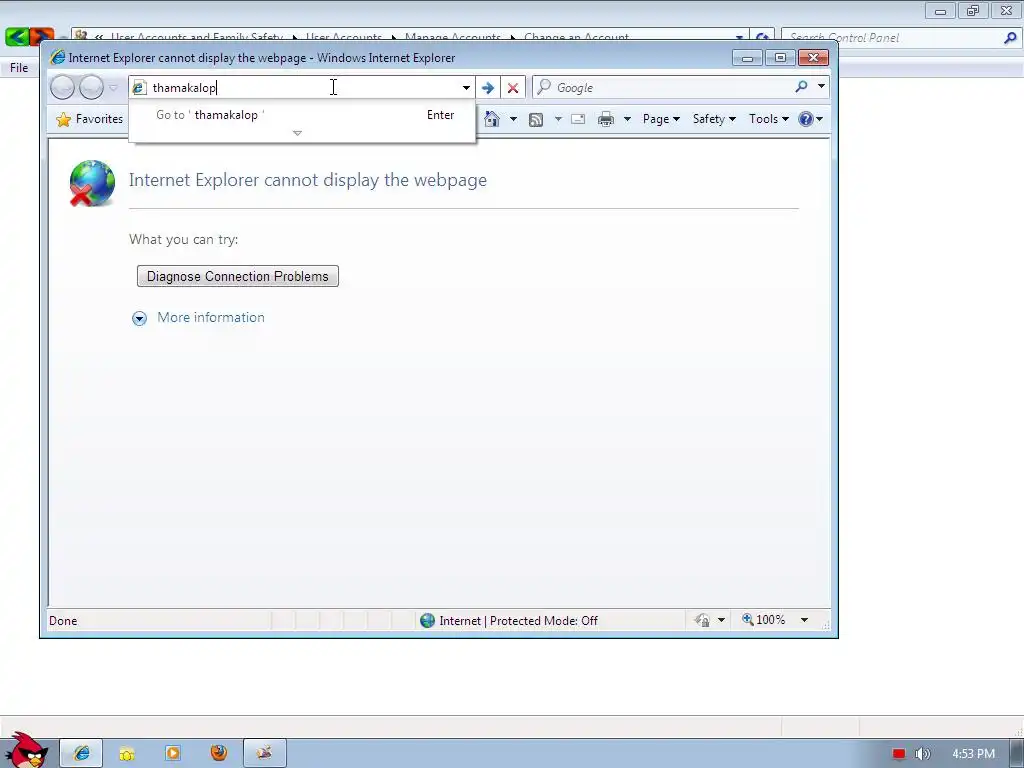Click the Read Mail envelope icon

(578, 119)
